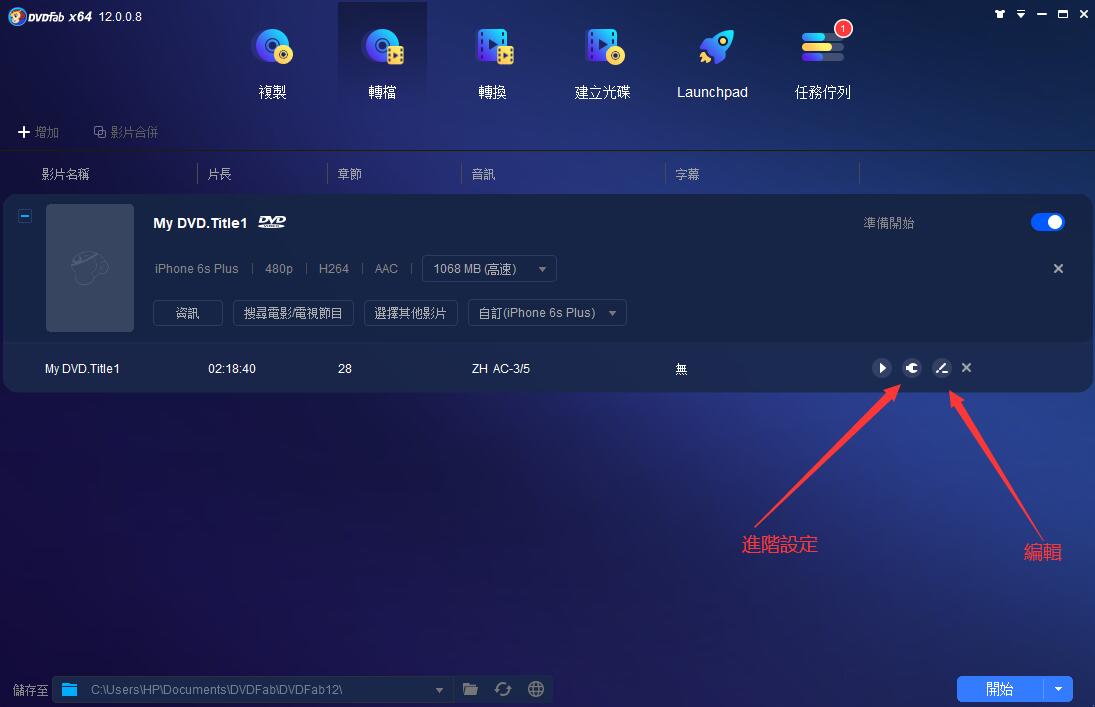Open the video edit pencil icon
Screen dimensions: 1095x707
click(941, 367)
